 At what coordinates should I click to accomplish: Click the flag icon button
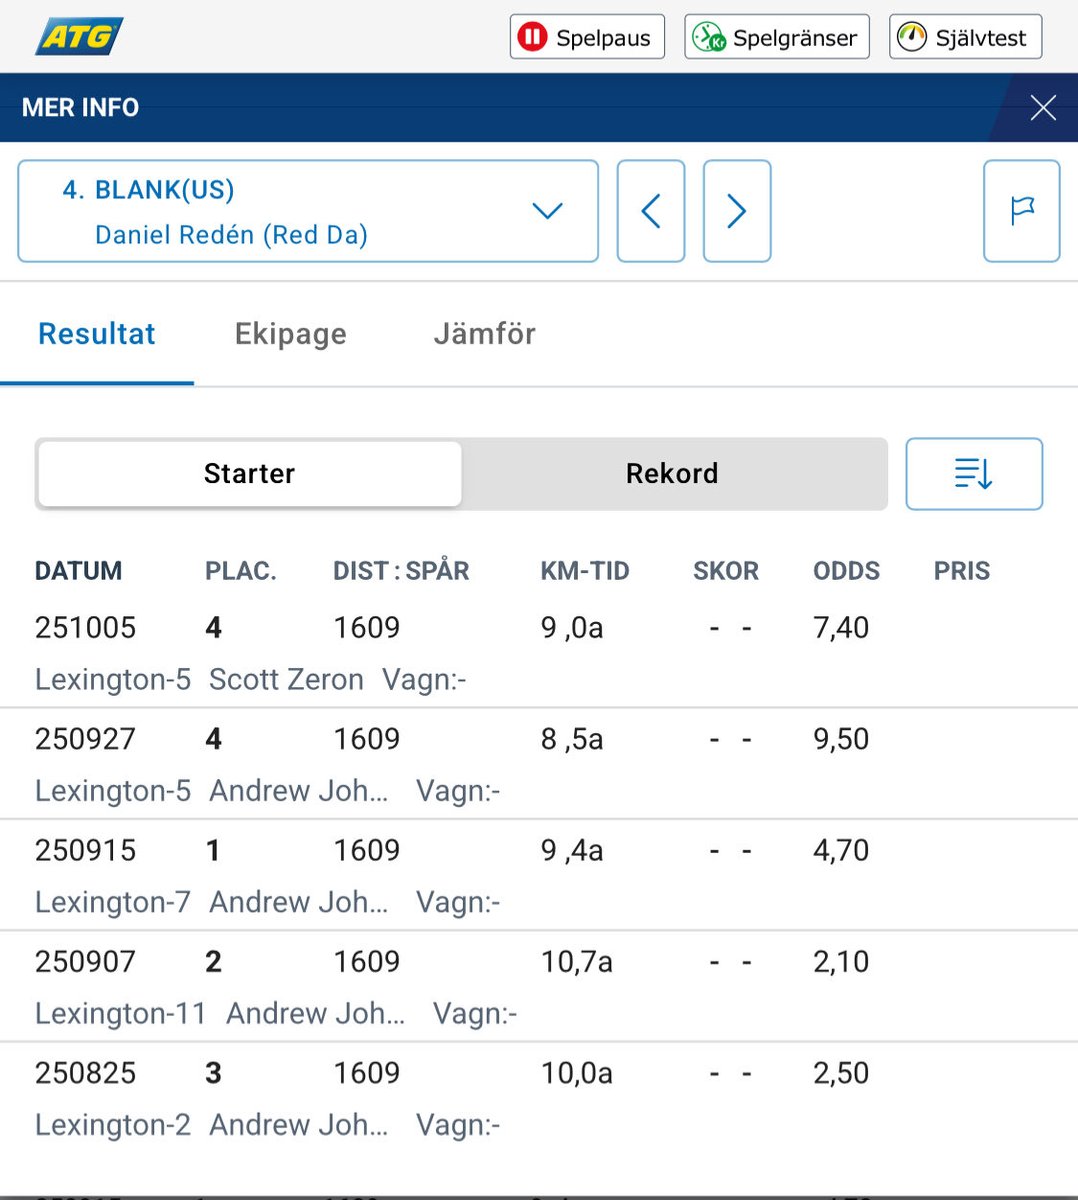(1021, 211)
